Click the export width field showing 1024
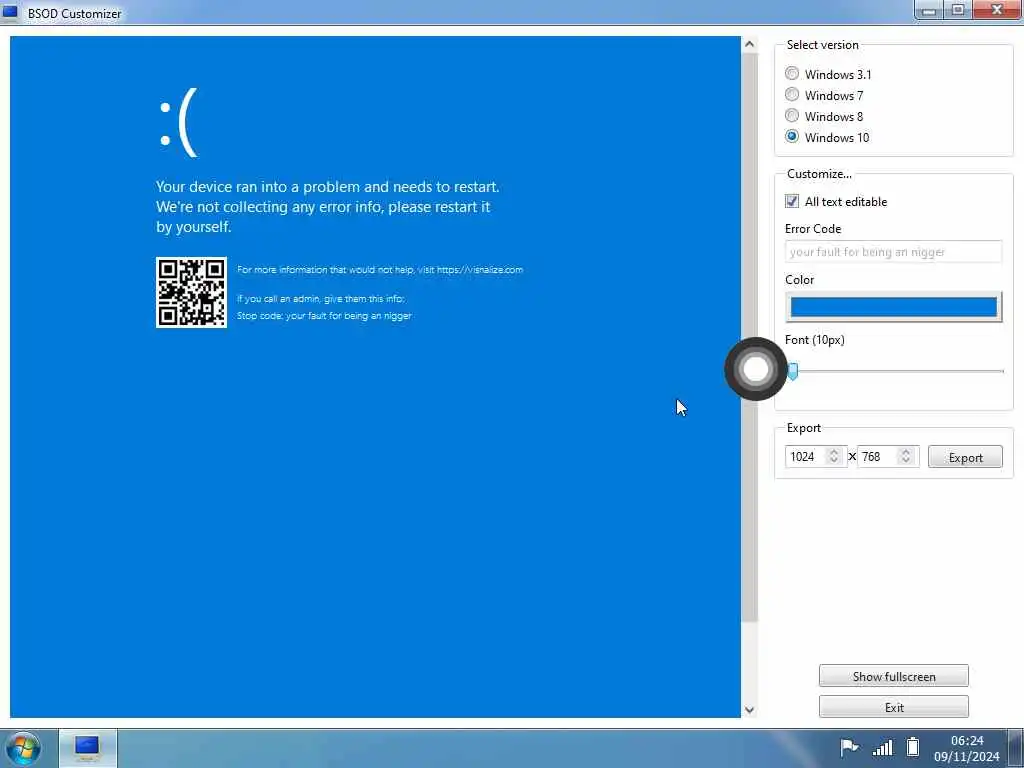Image resolution: width=1024 pixels, height=768 pixels. point(807,456)
